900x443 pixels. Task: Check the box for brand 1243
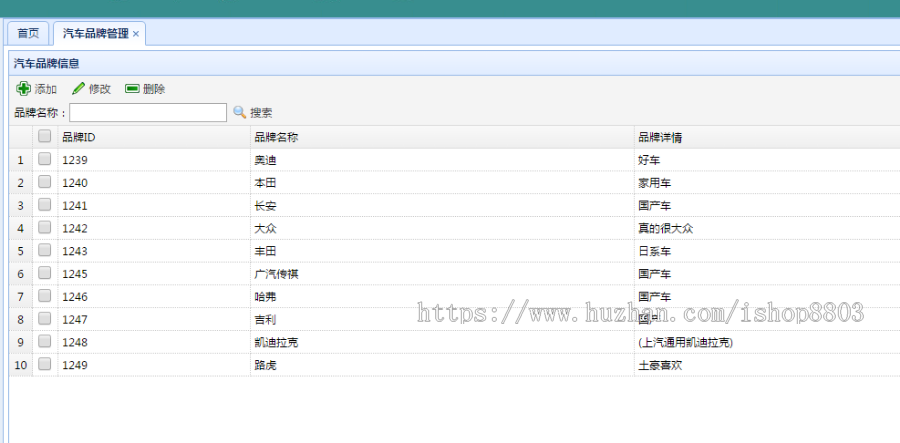coord(44,250)
